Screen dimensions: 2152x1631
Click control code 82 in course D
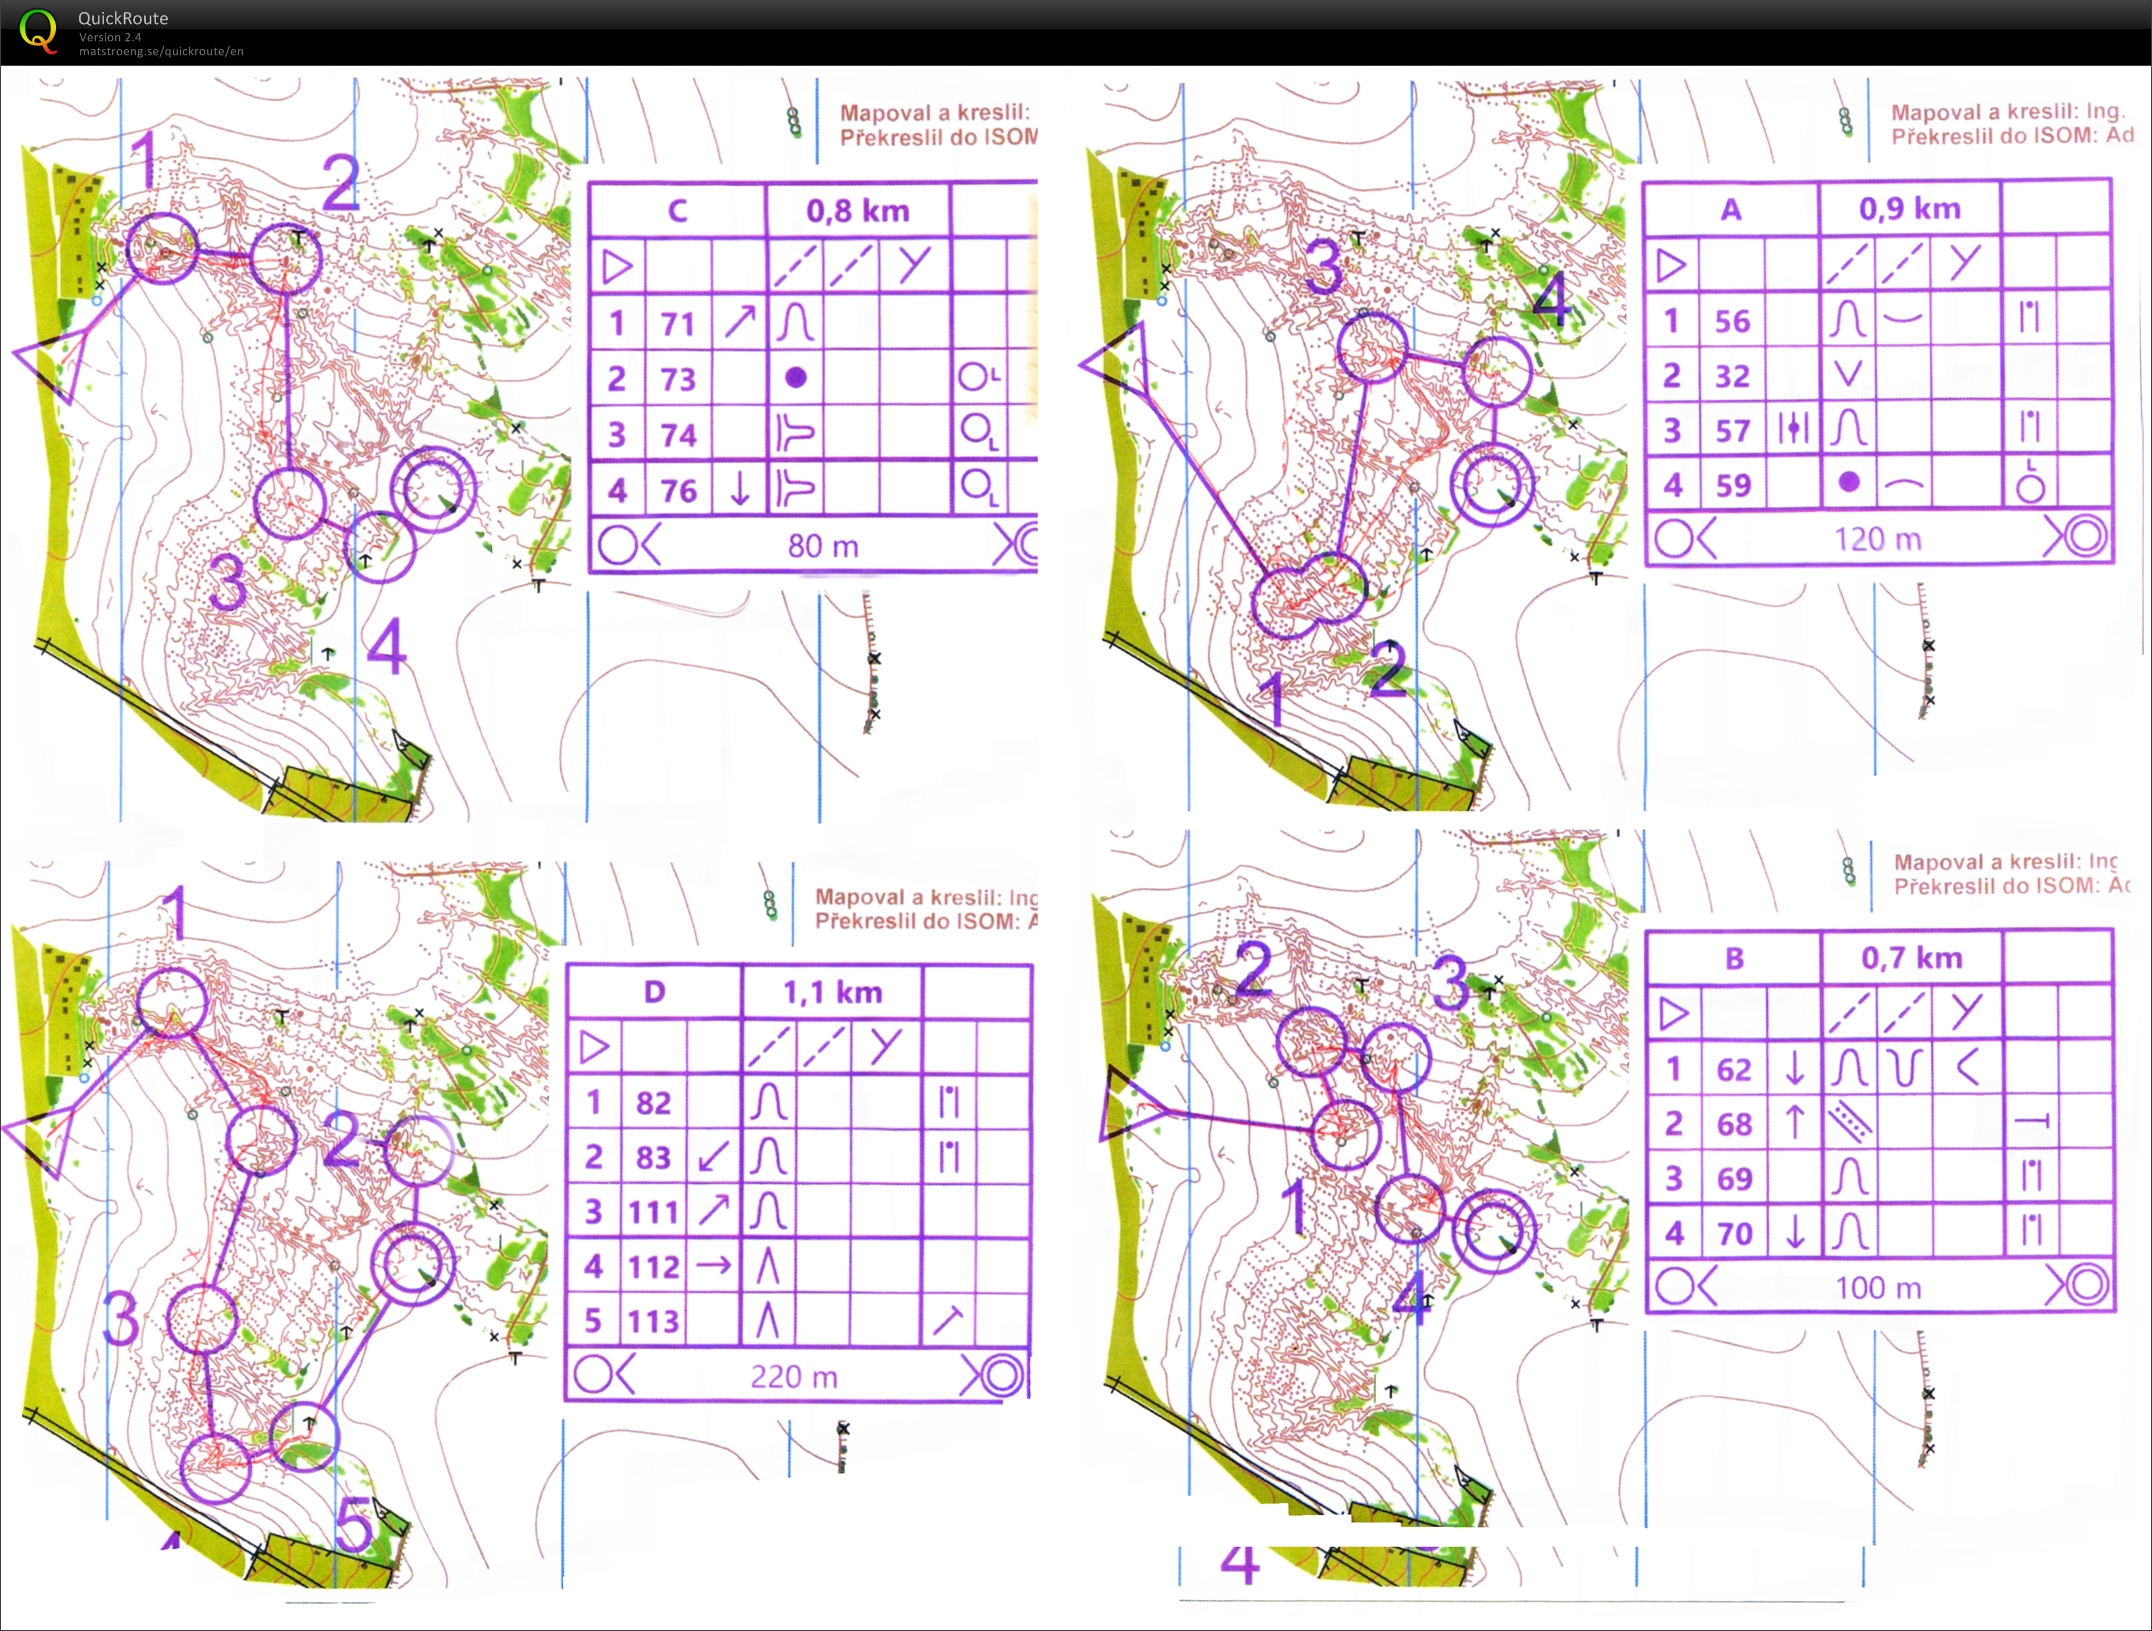pos(653,1102)
